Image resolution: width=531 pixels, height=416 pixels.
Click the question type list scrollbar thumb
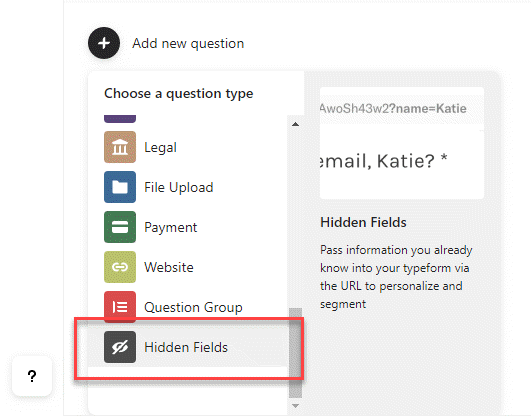pos(295,353)
